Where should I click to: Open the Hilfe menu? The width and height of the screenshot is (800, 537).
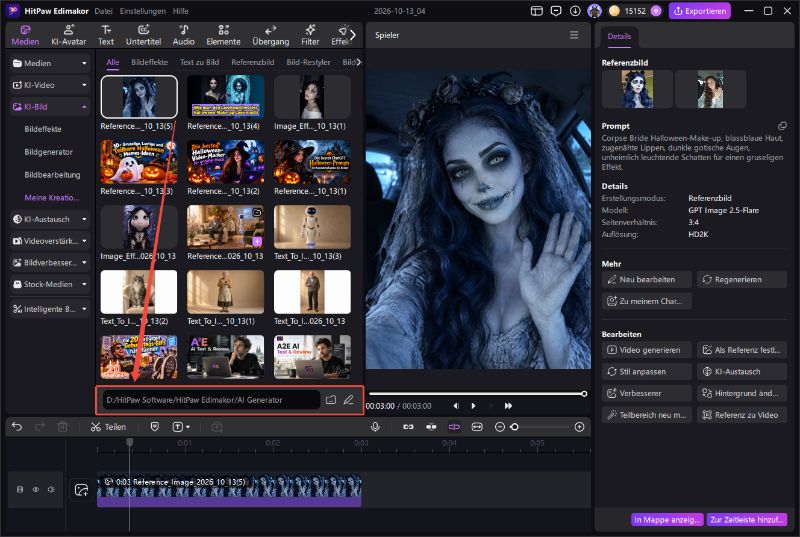point(181,11)
